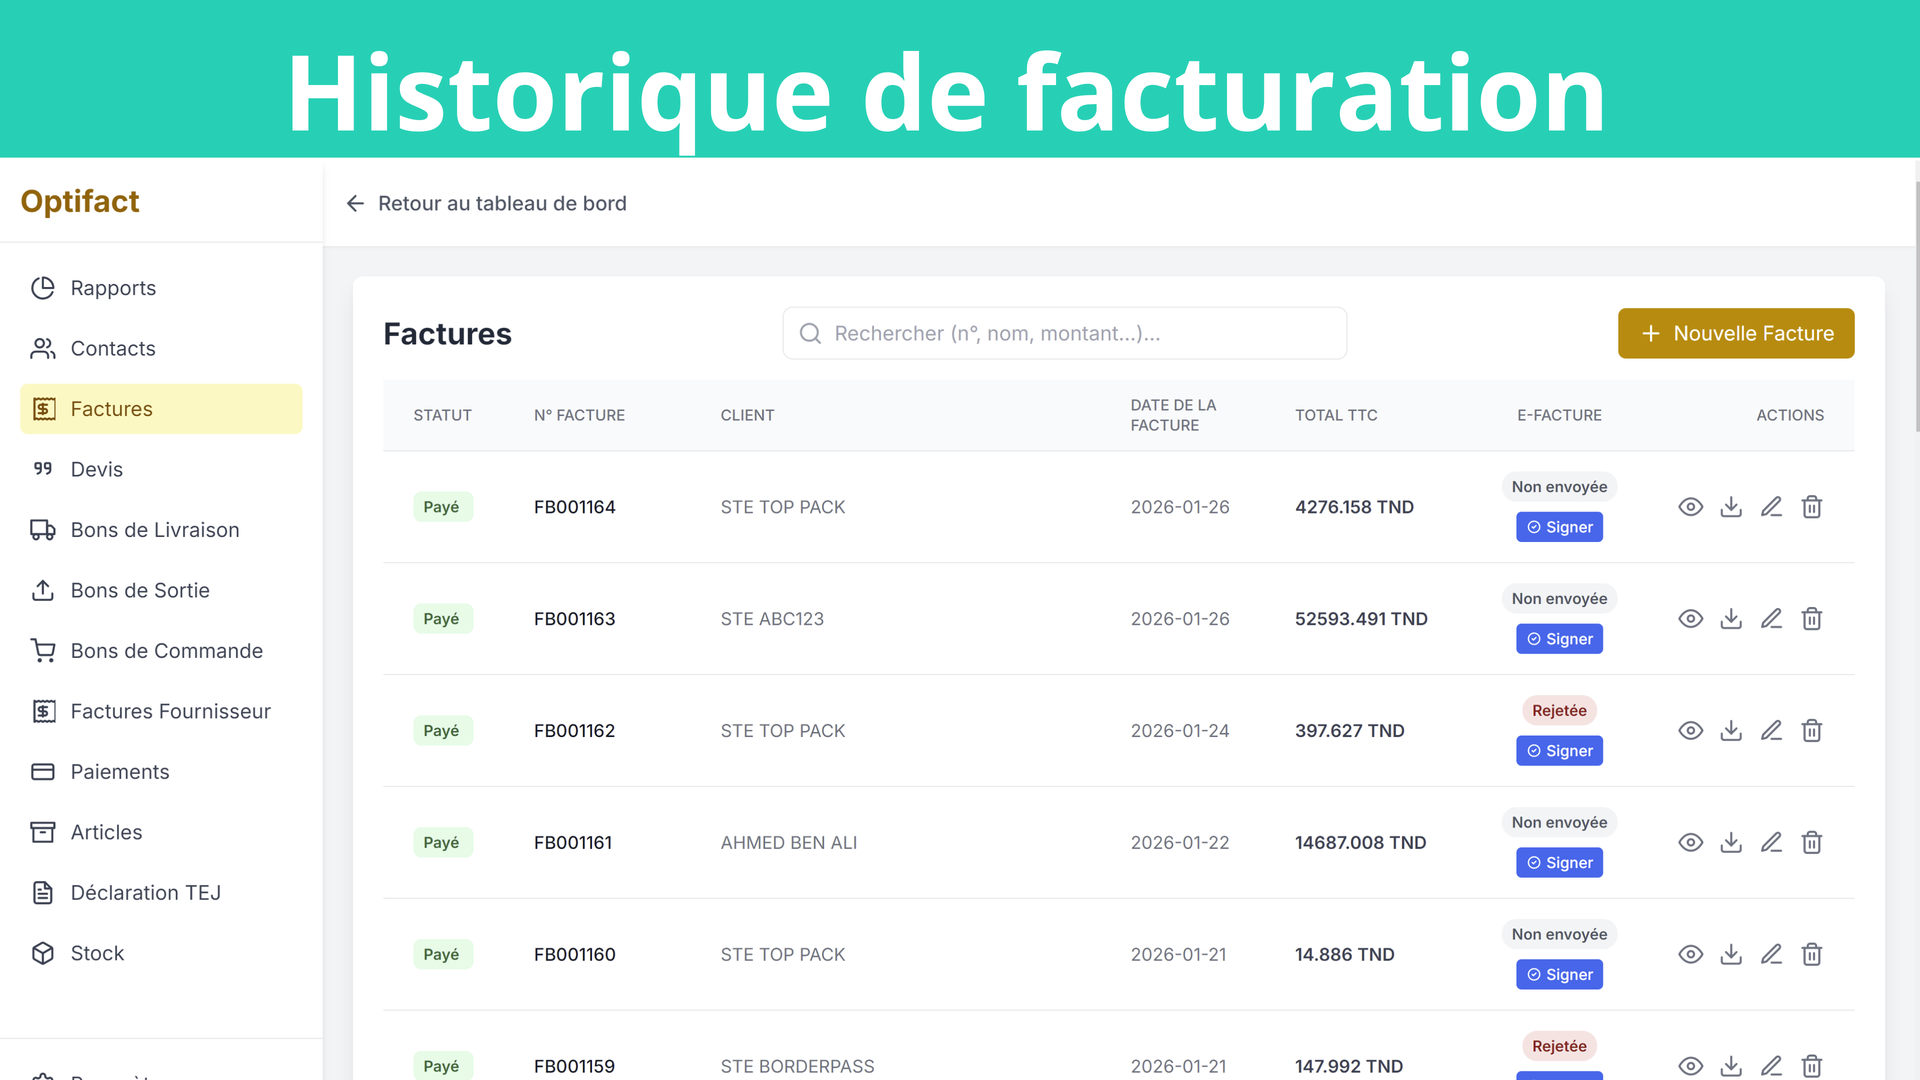Create a Nouvelle Facture
This screenshot has width=1920, height=1080.
(x=1735, y=333)
